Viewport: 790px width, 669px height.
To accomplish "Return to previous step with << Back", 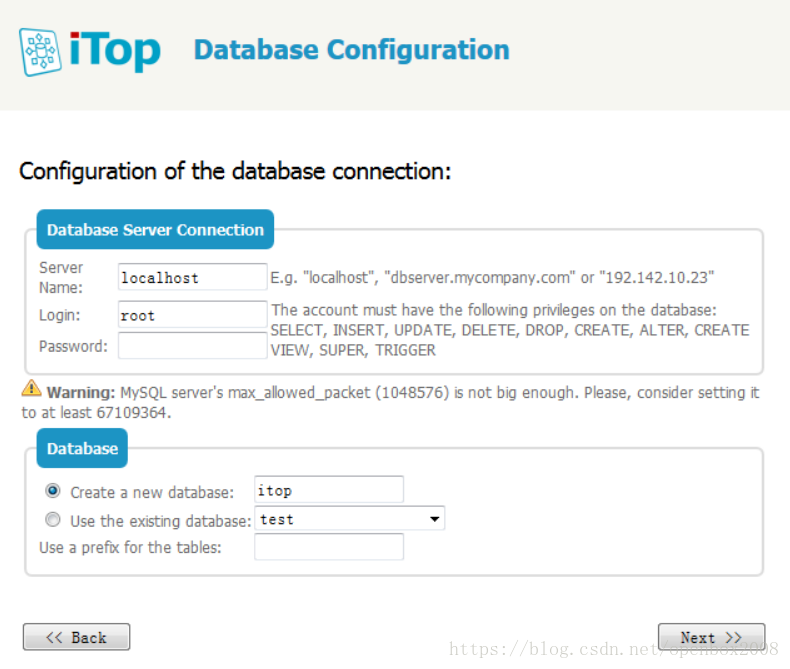I will coord(76,637).
